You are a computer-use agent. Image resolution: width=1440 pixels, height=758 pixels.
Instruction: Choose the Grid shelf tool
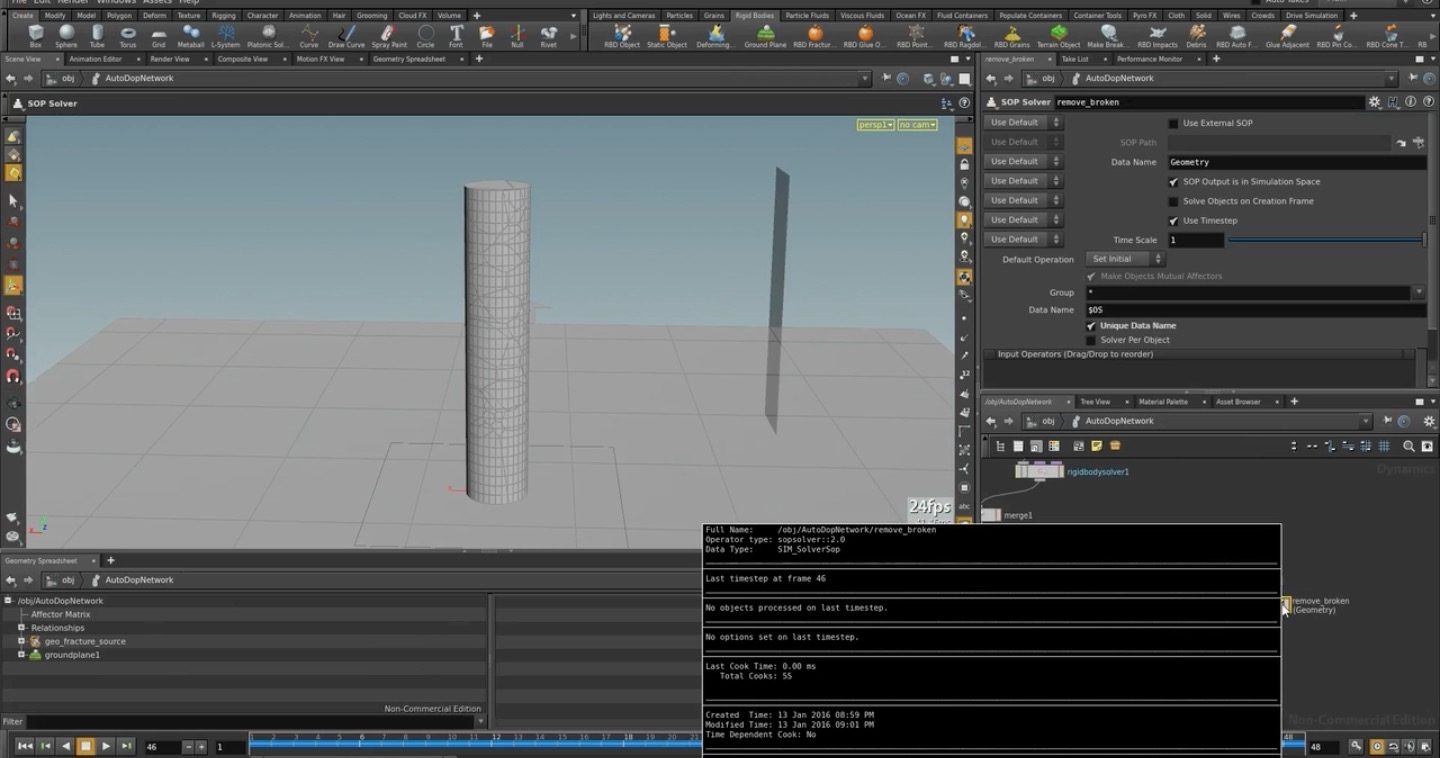158,37
